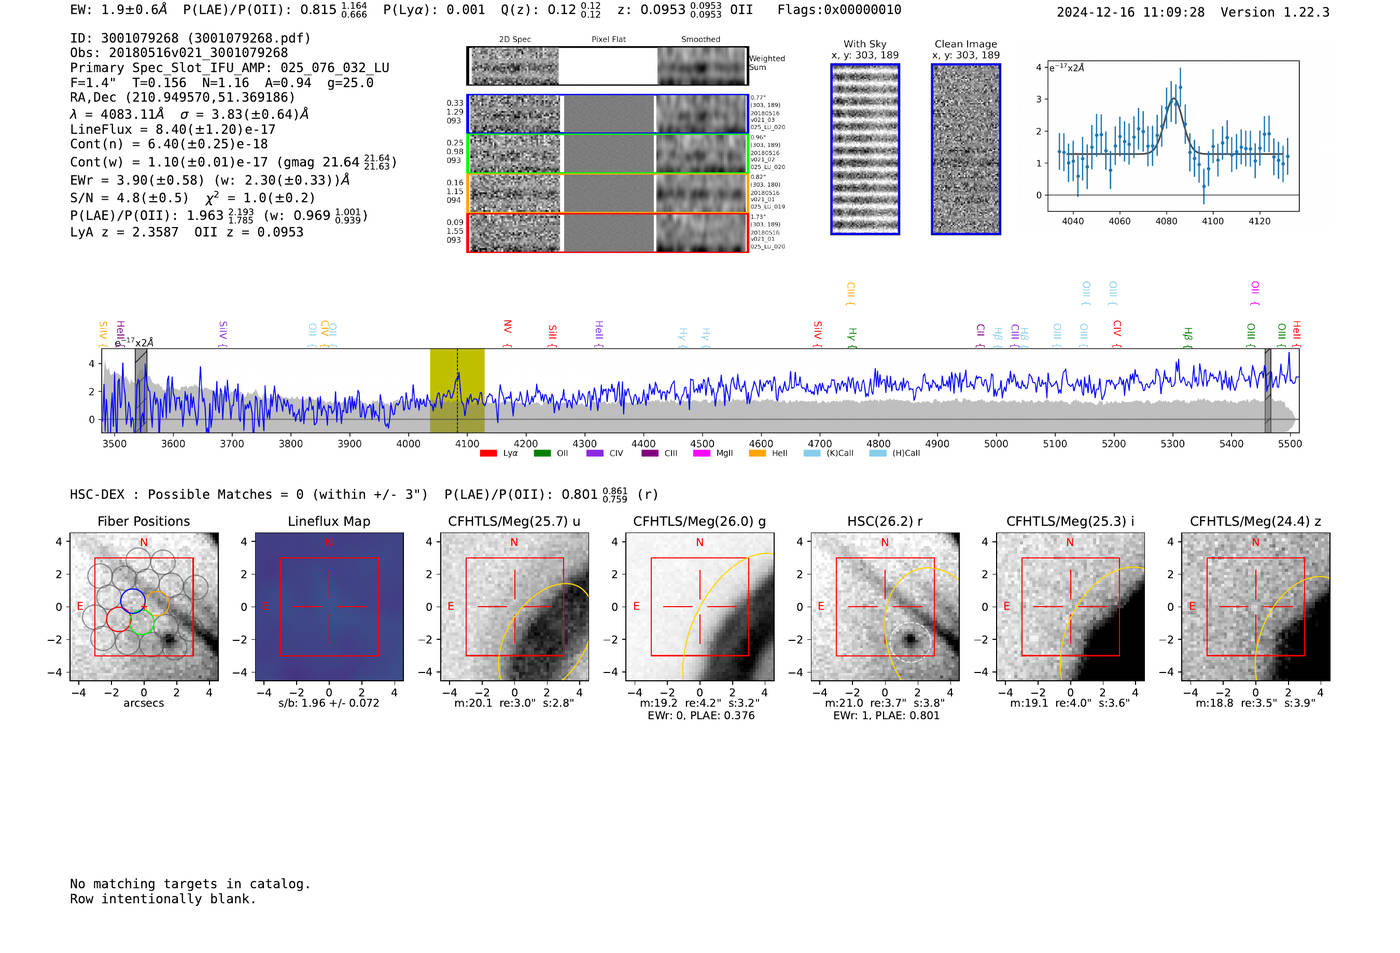Click the orange HeII legend swatch
Screen dimensions: 1400x953
(757, 453)
